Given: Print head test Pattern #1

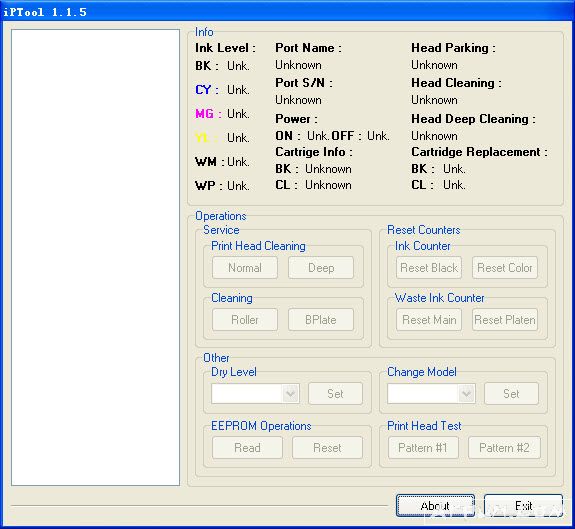Looking at the screenshot, I should (423, 448).
